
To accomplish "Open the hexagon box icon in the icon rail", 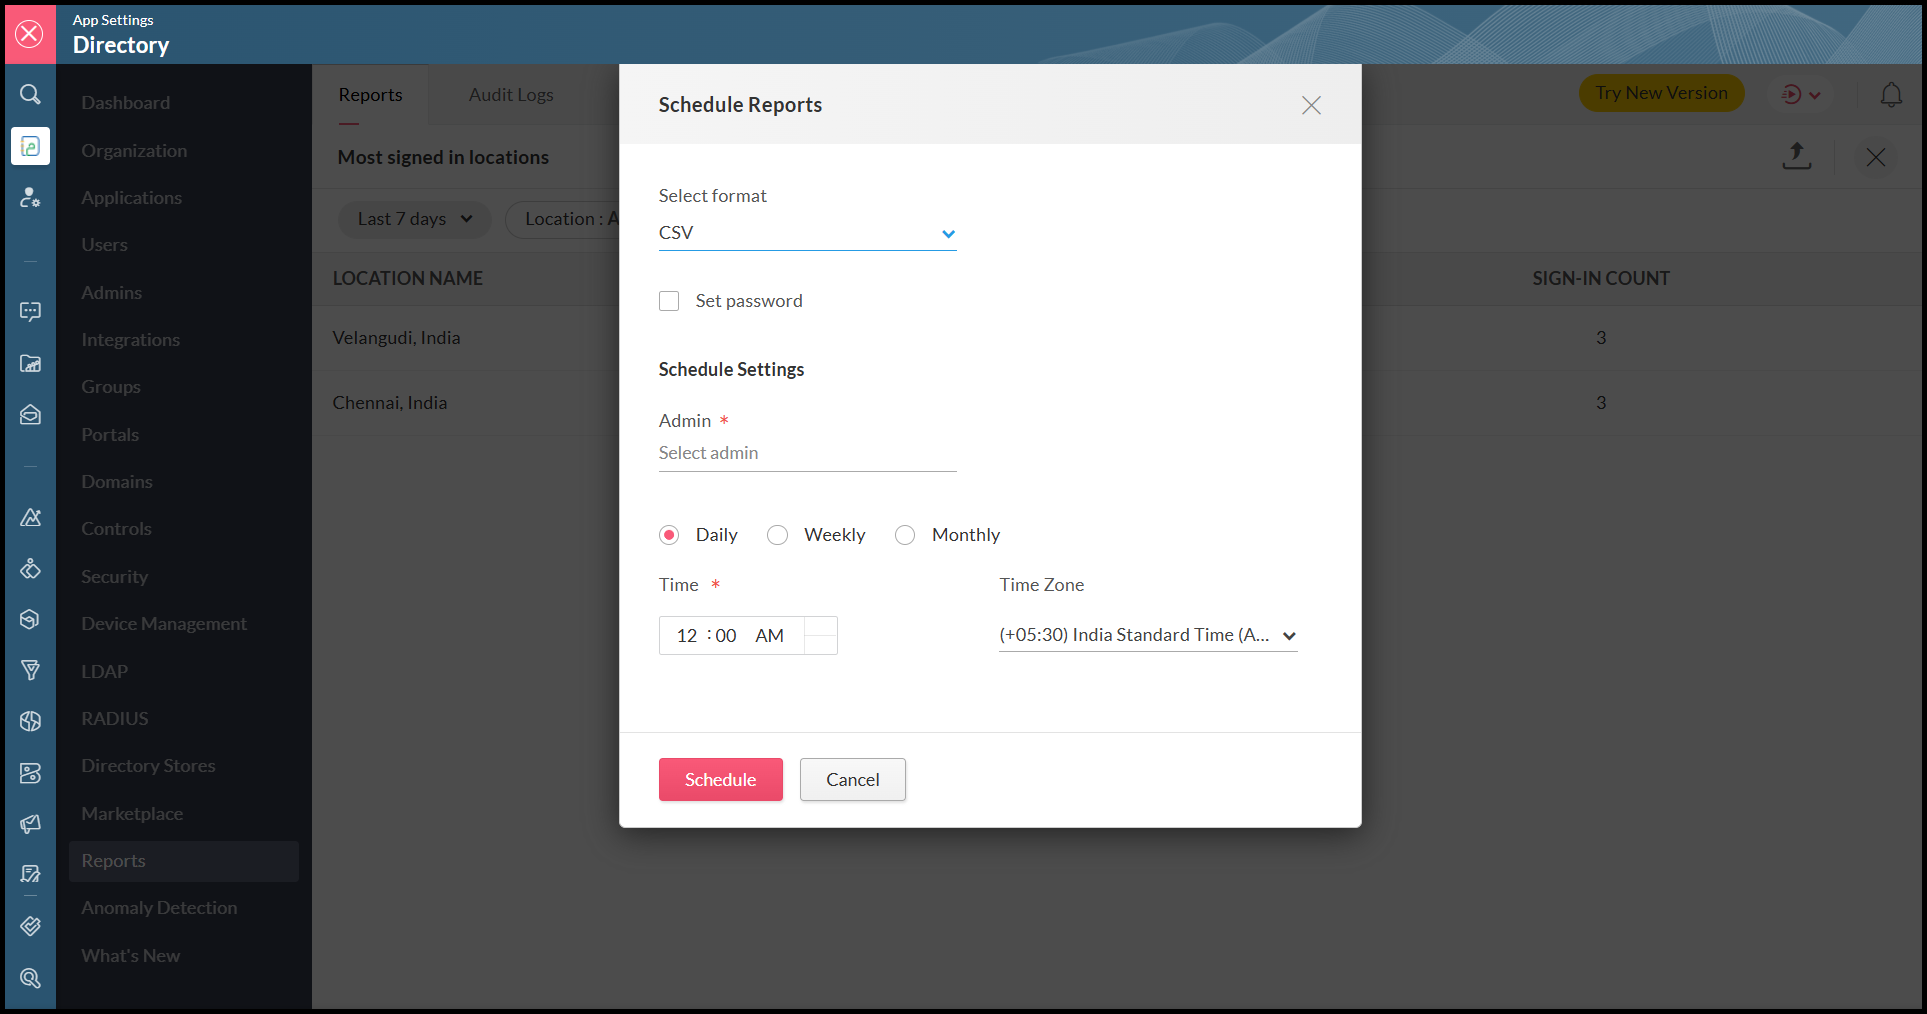I will [31, 620].
